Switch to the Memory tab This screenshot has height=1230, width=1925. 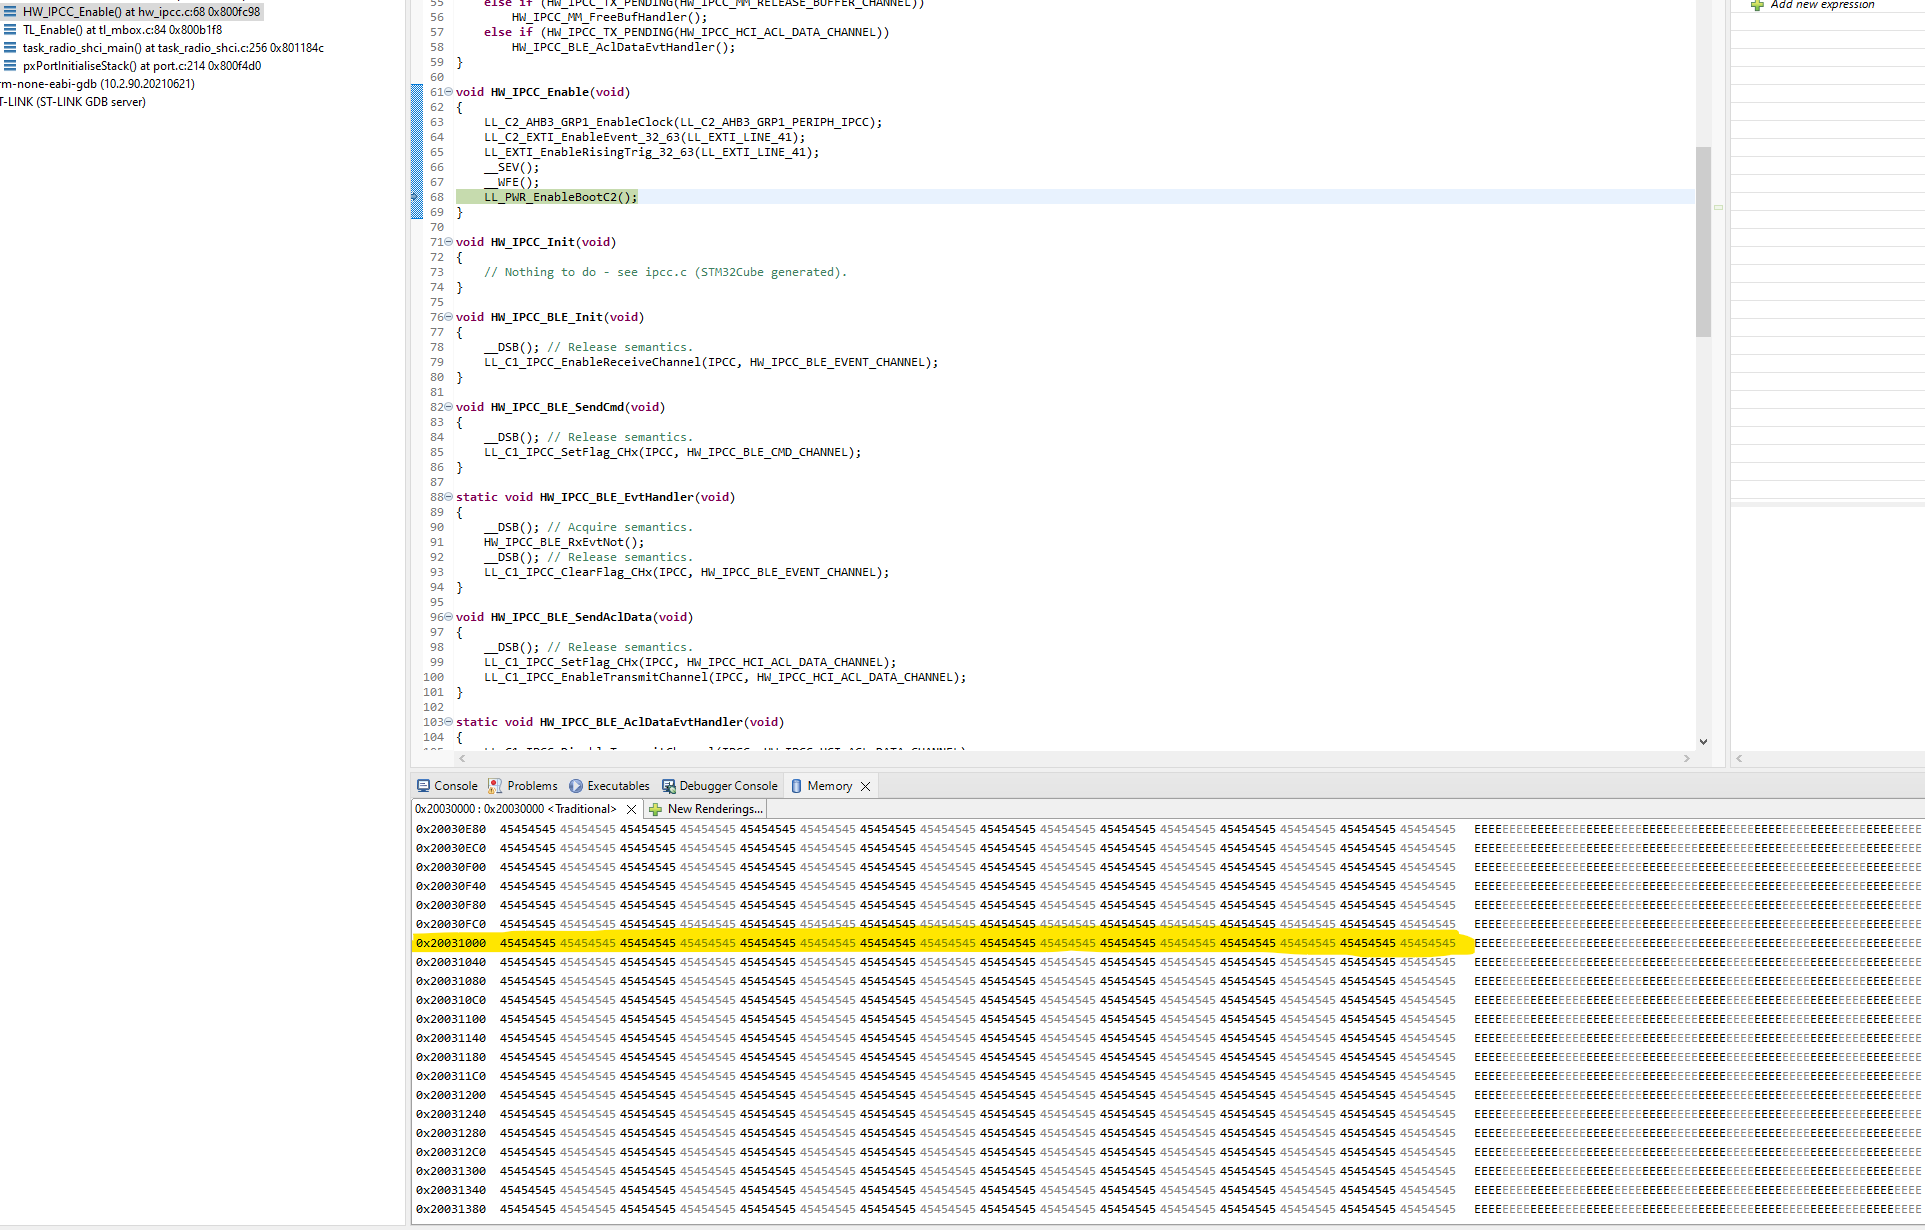[830, 785]
